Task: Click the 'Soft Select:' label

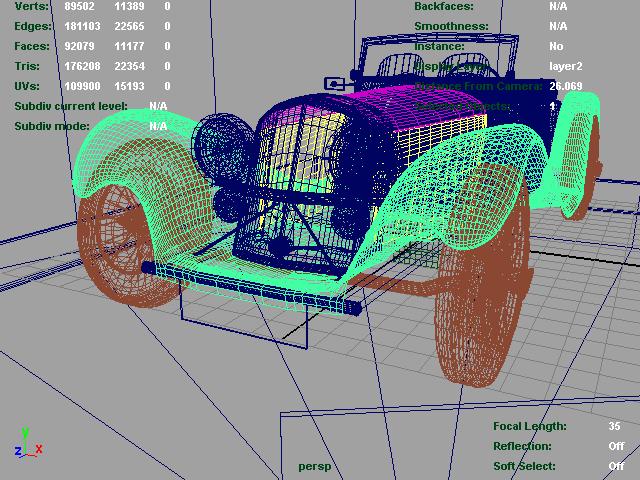Action: pyautogui.click(x=524, y=466)
